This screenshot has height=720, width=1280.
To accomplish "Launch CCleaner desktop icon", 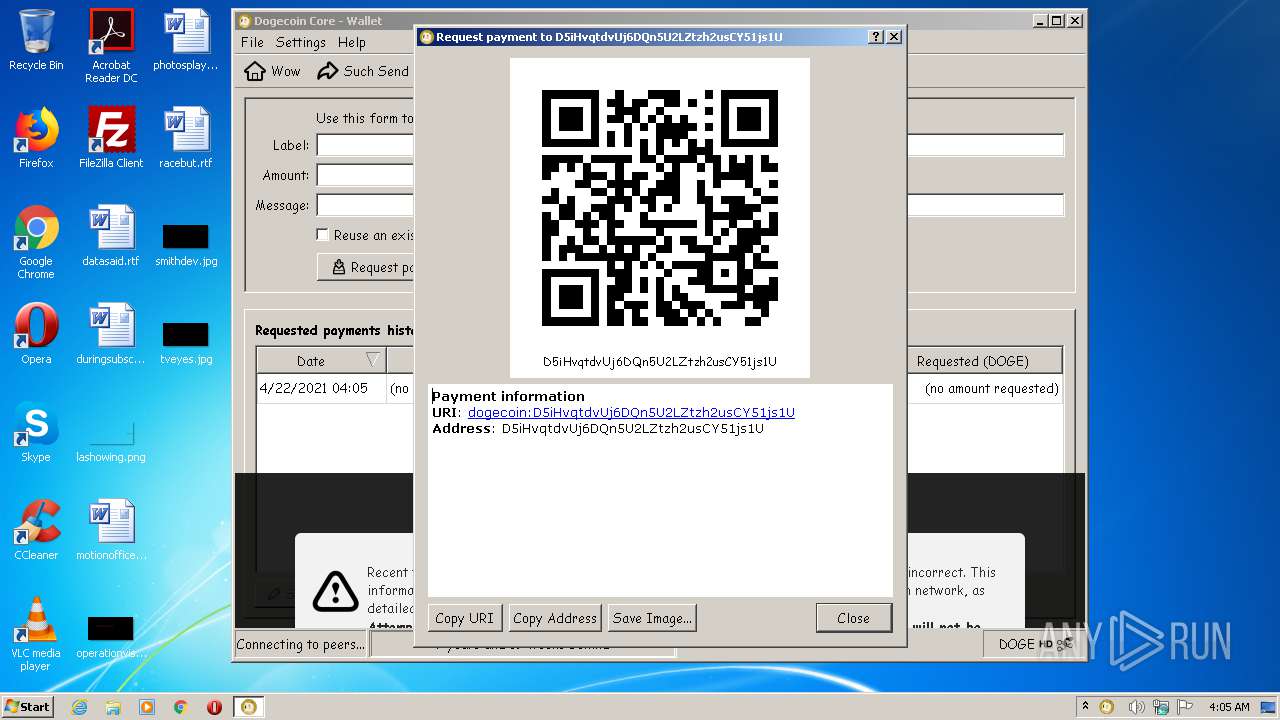I will pyautogui.click(x=36, y=530).
